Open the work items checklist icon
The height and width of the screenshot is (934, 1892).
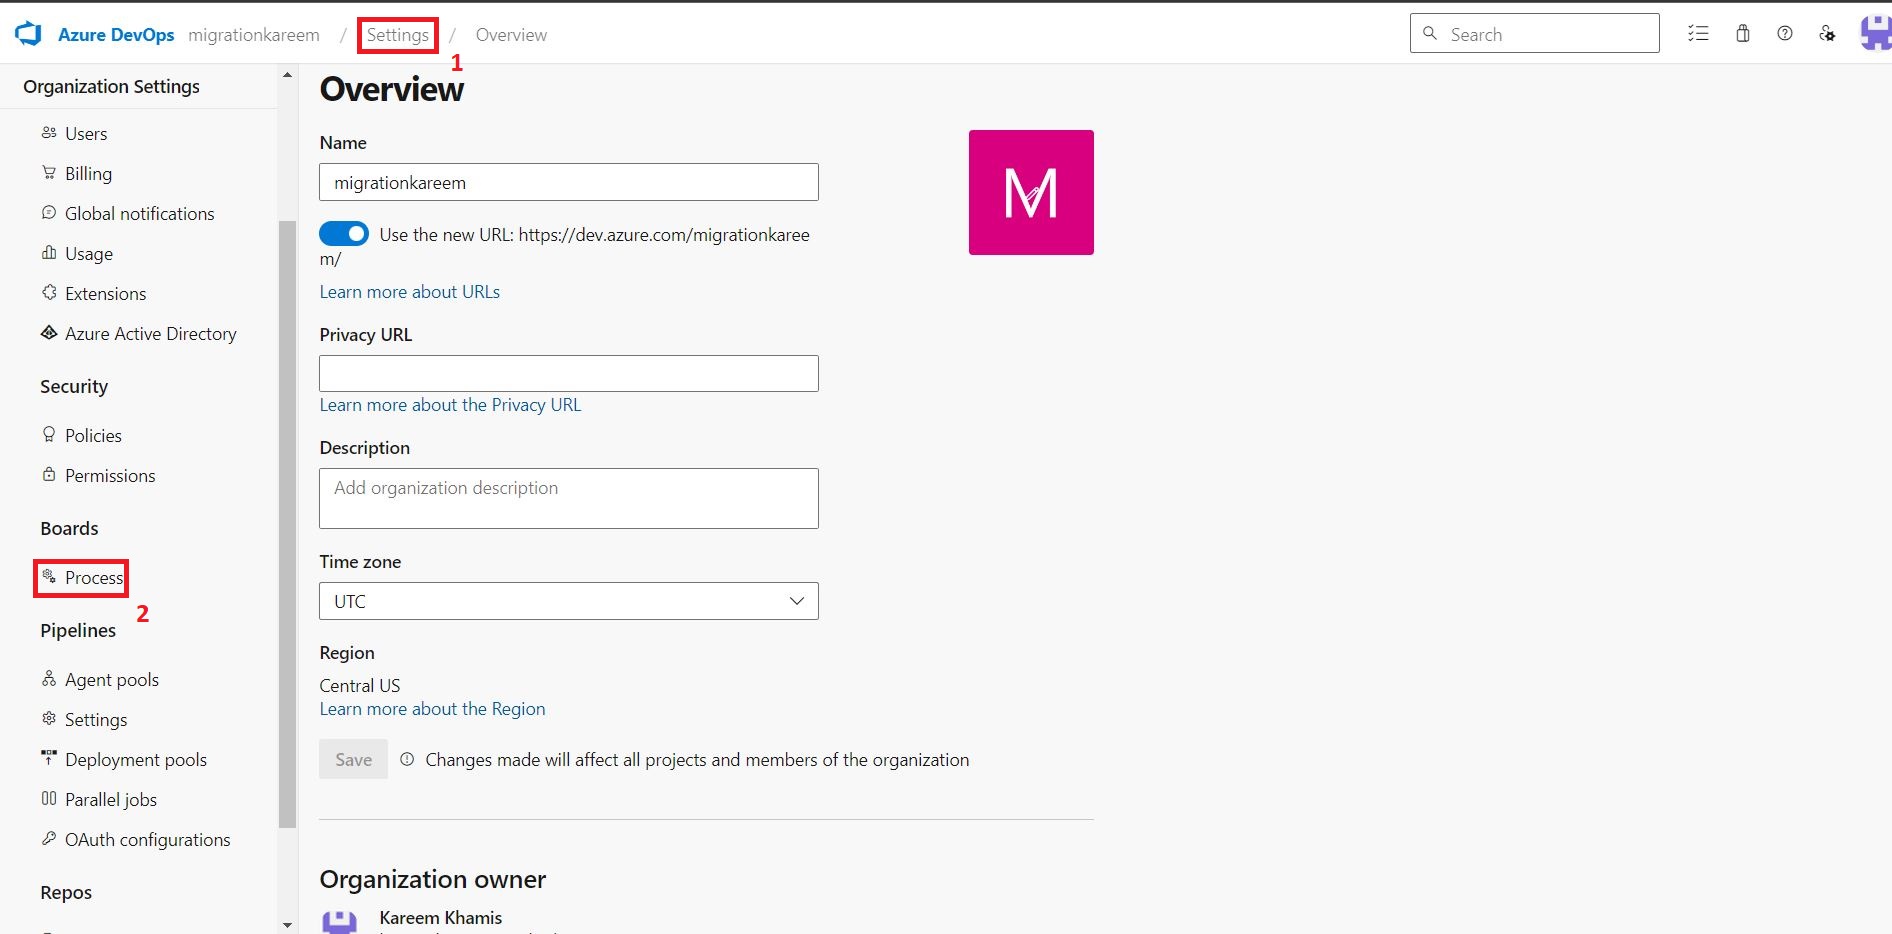(1699, 33)
